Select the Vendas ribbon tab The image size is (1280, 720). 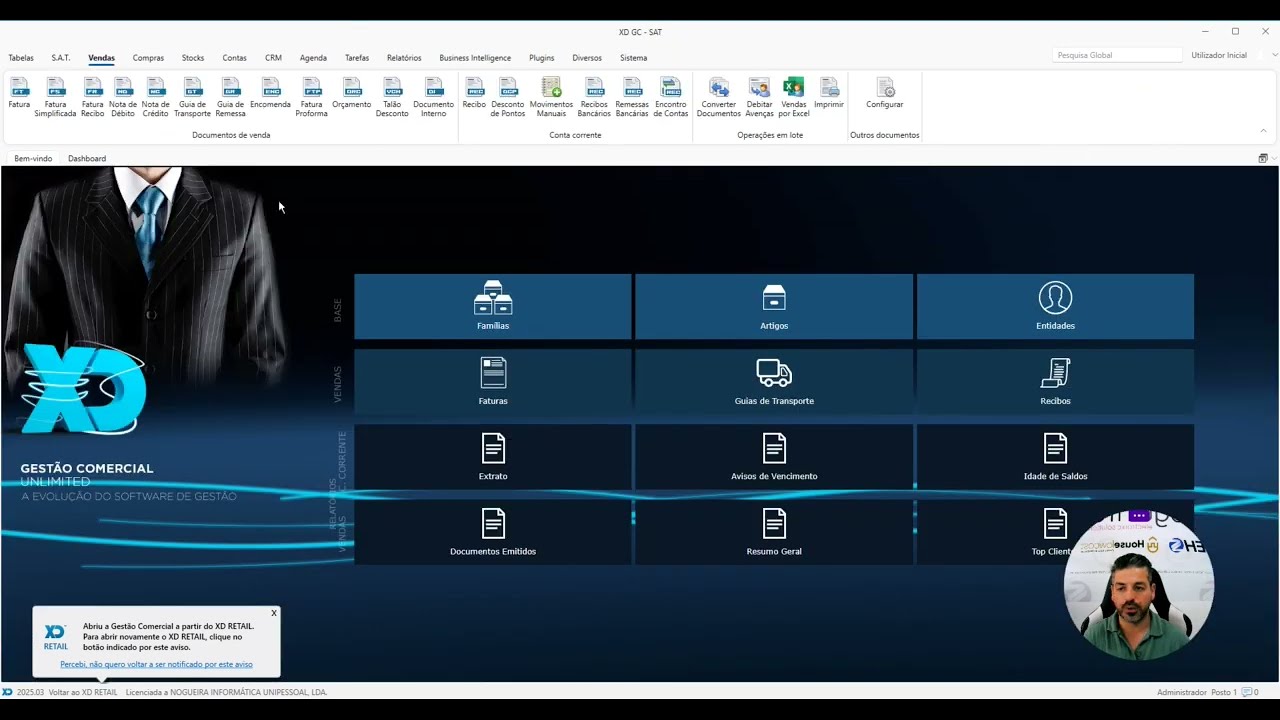(101, 58)
